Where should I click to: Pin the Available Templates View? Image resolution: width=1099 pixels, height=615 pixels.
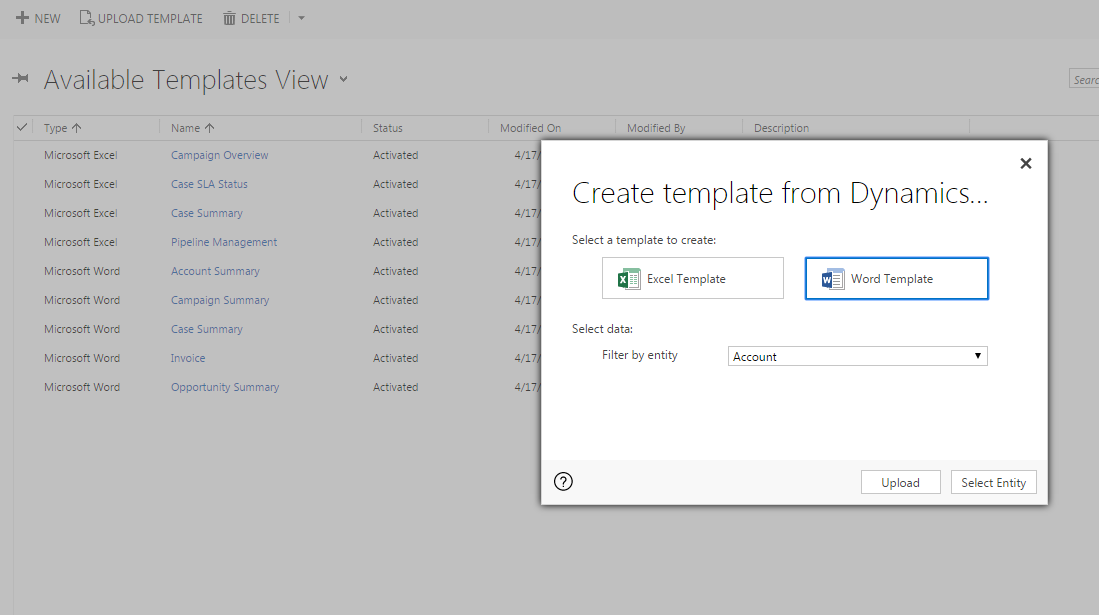point(21,79)
